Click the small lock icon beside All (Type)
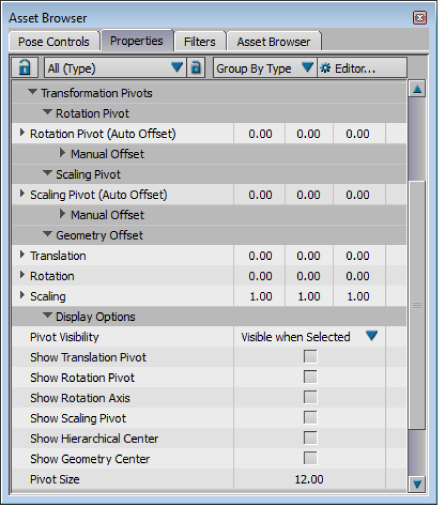The image size is (438, 505). tap(196, 68)
